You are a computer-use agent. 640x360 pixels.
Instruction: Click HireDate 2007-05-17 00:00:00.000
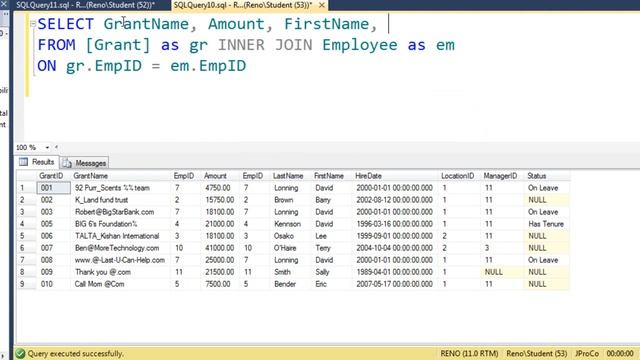(394, 284)
